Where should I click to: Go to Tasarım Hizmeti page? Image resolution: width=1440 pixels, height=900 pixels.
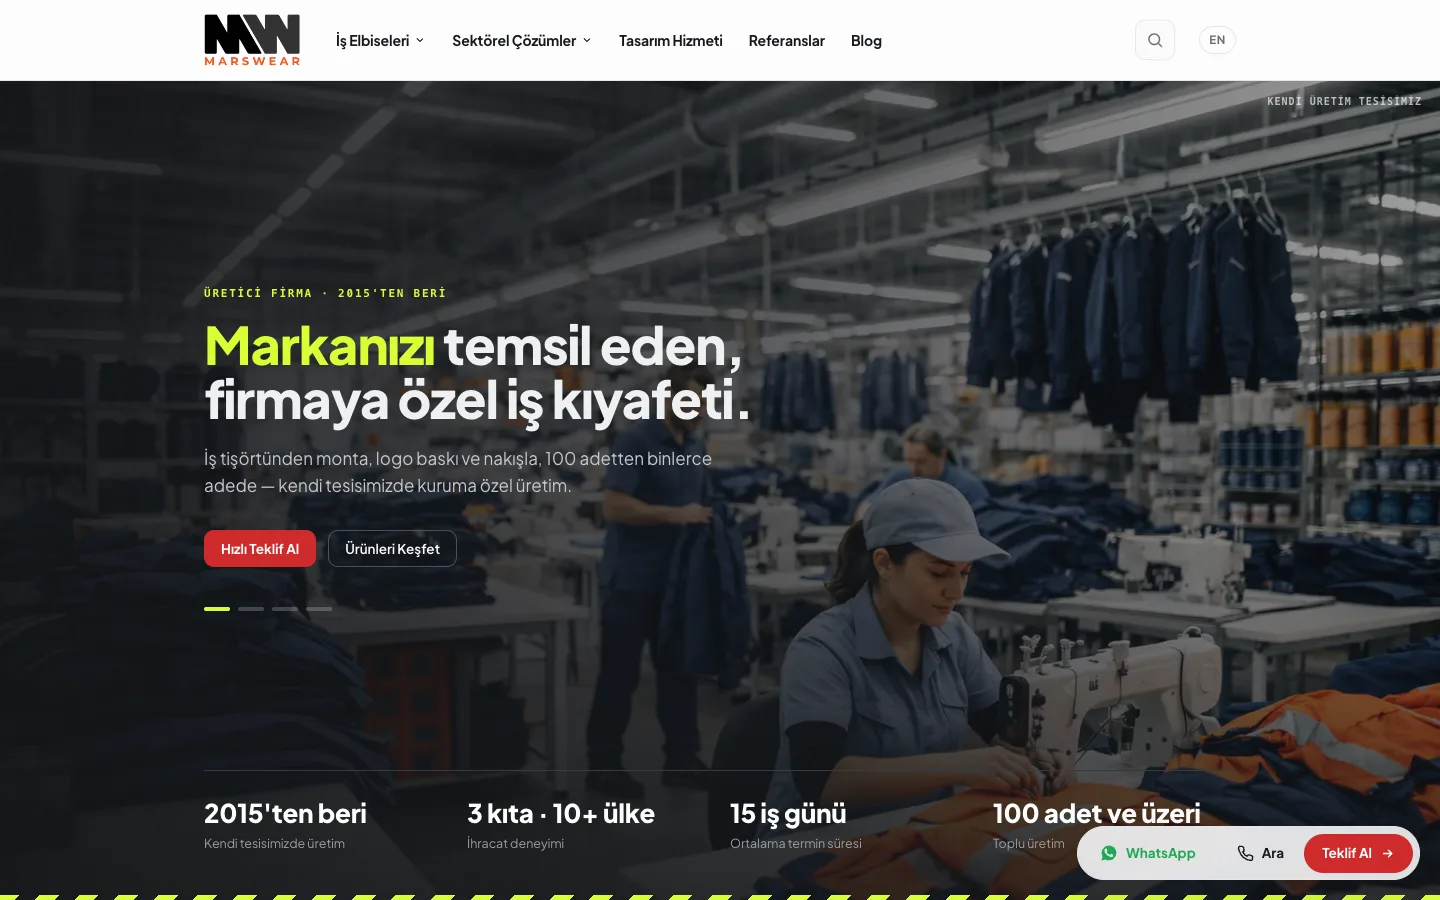671,41
